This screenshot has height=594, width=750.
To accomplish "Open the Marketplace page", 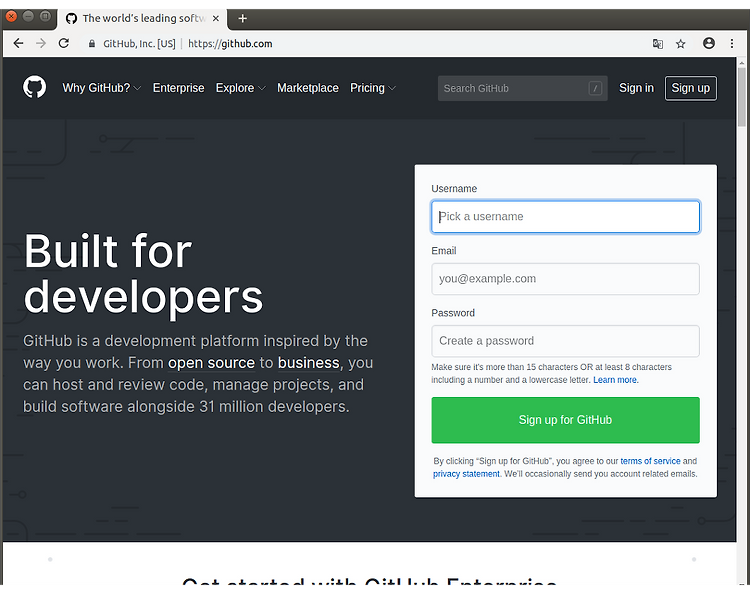I will (x=308, y=88).
